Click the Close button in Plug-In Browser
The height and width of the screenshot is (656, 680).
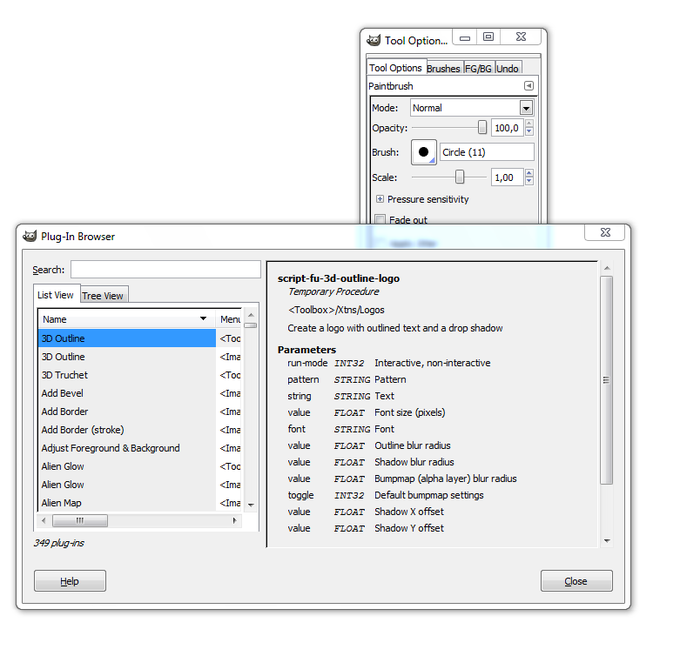pos(576,581)
